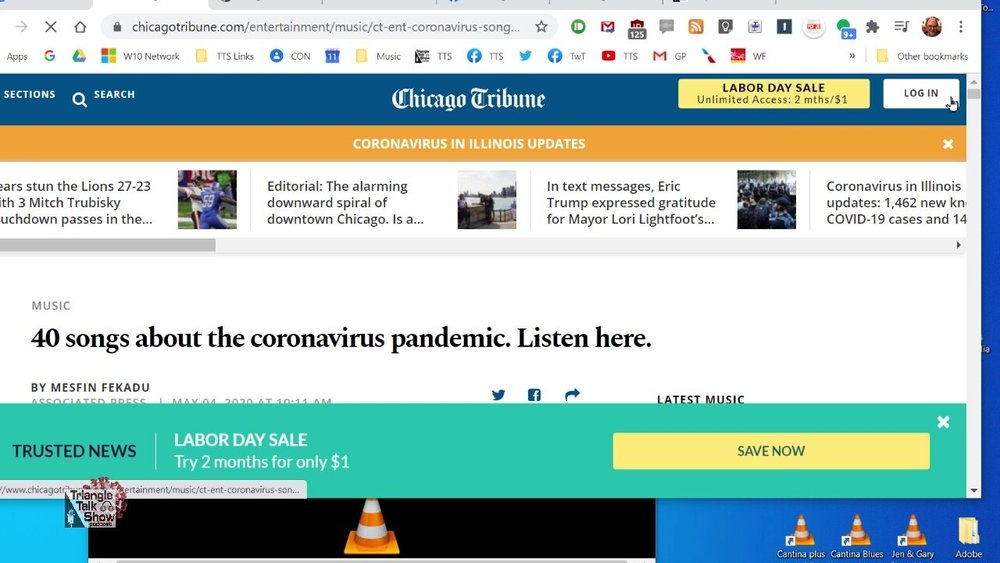Open the Cantina Blues desktop shortcut
The image size is (1000, 563).
(857, 537)
